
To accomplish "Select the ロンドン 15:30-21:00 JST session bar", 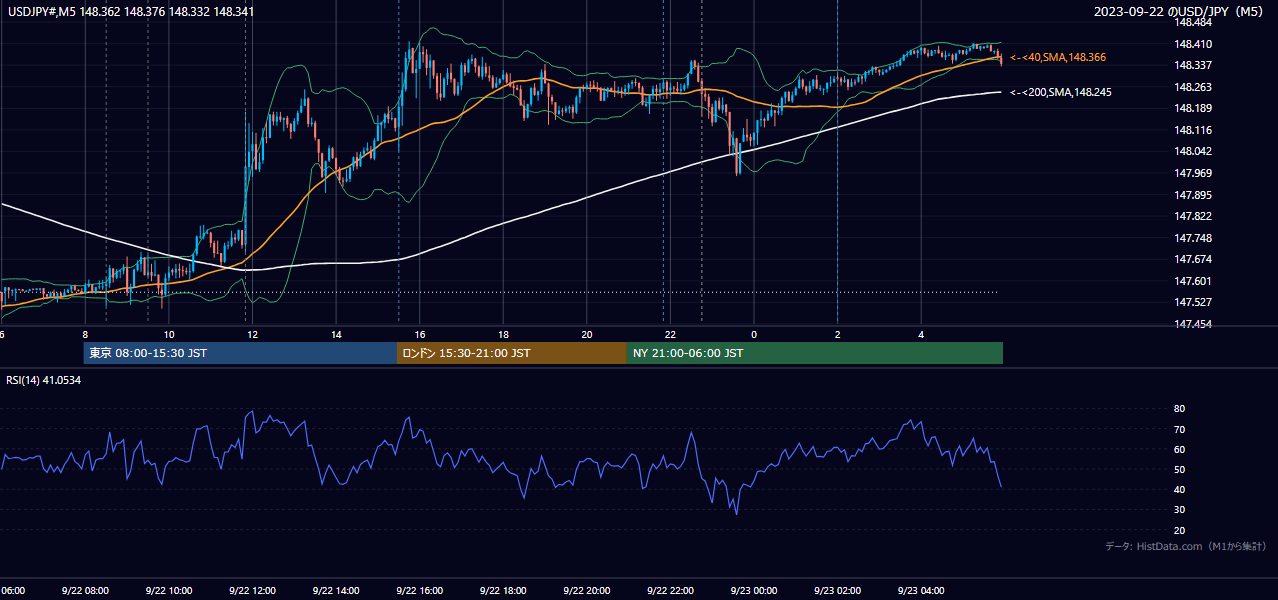I will click(x=512, y=353).
